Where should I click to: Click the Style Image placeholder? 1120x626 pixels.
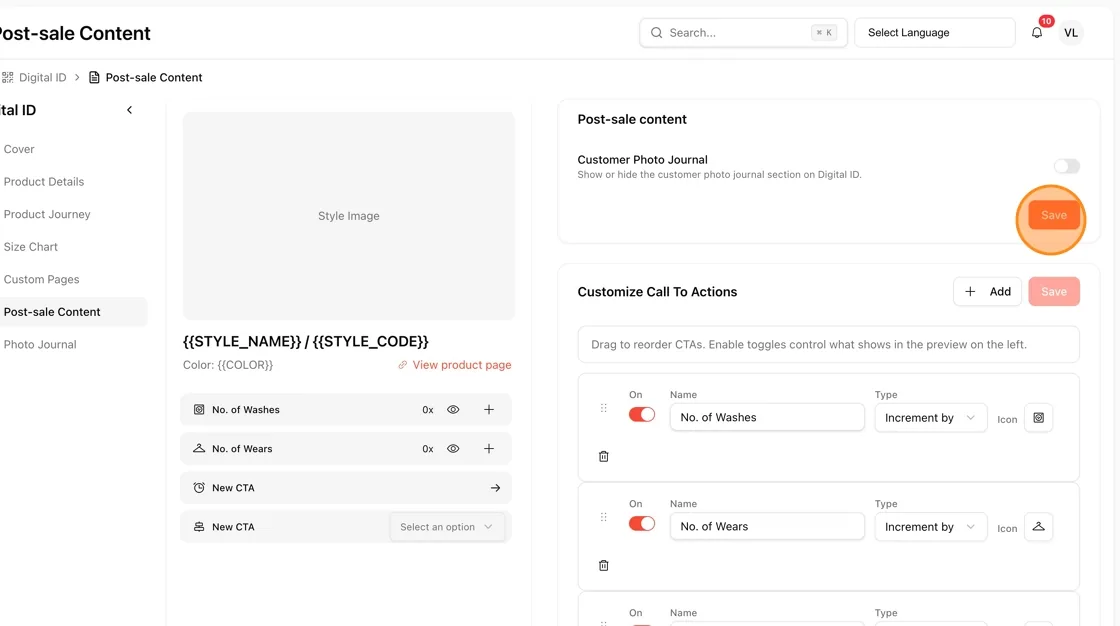(349, 216)
